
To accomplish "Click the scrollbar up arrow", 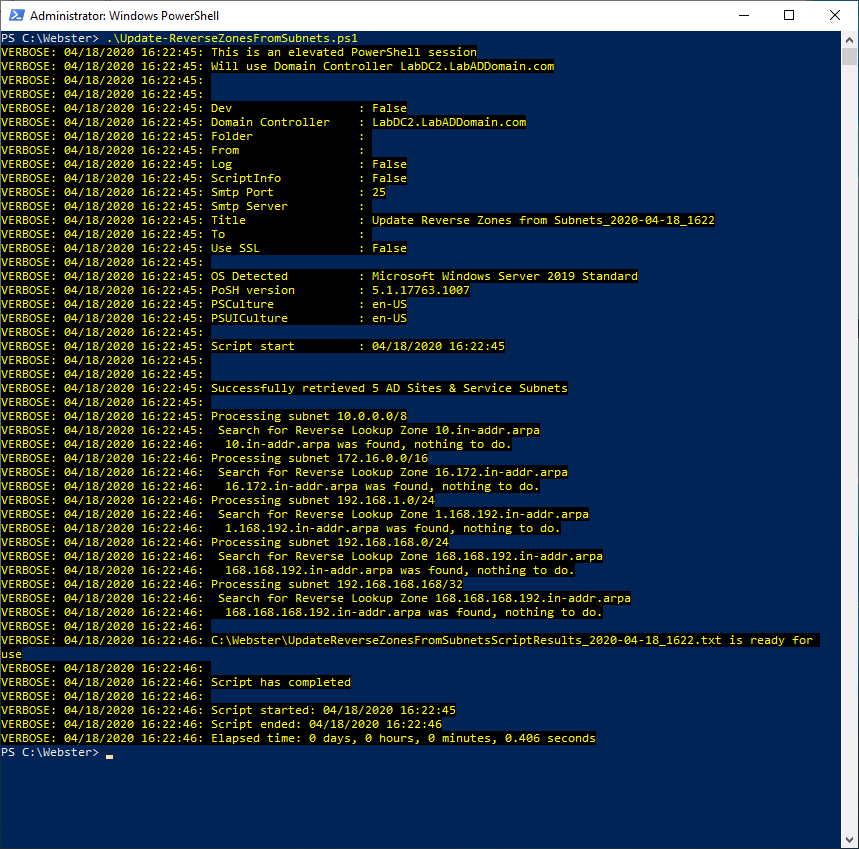I will pos(849,39).
